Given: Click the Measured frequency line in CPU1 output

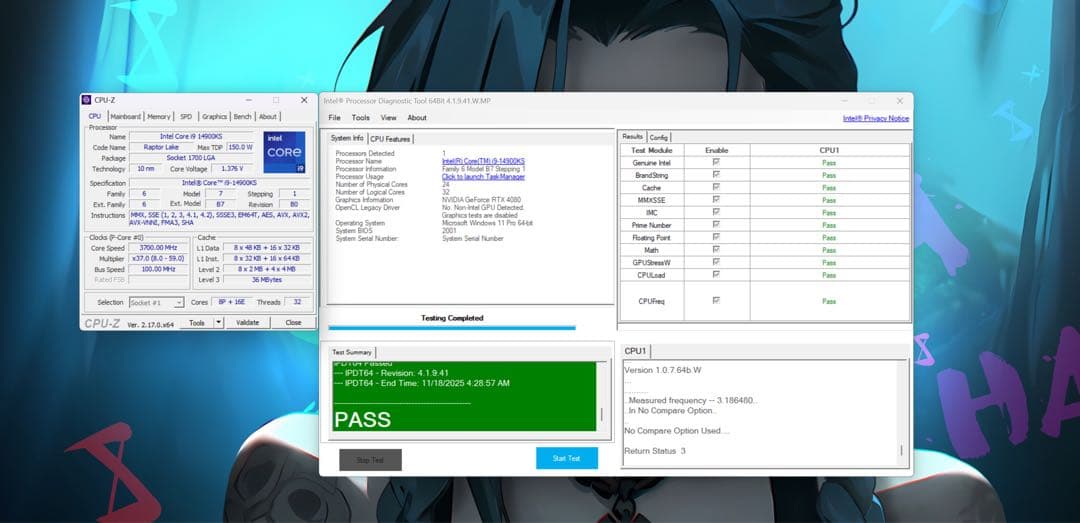Looking at the screenshot, I should pyautogui.click(x=690, y=400).
